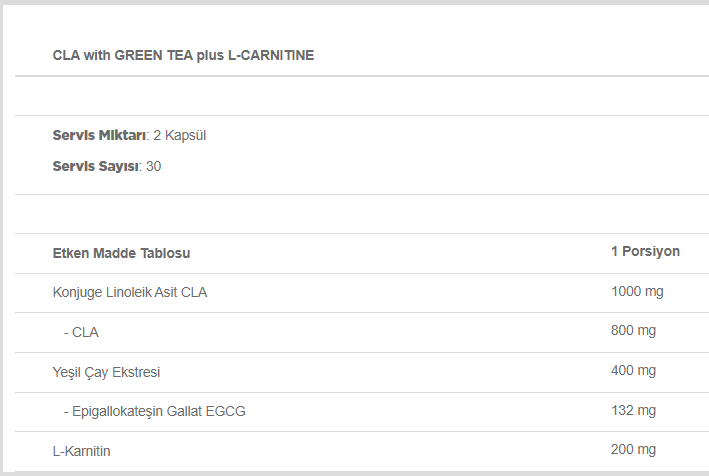The image size is (709, 476).
Task: Click the 800 mg value
Action: (x=633, y=330)
